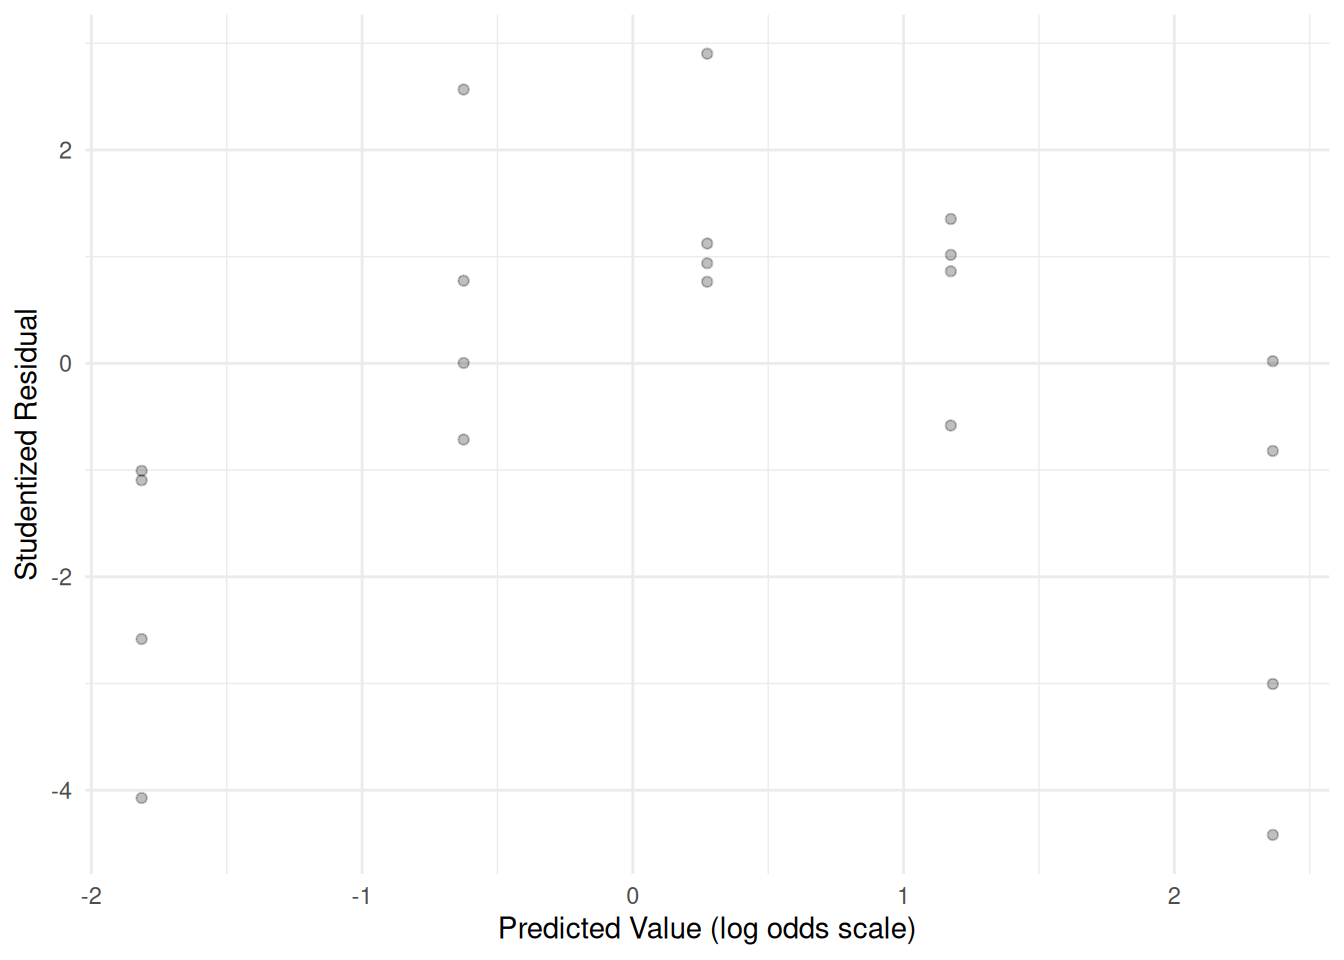Click the x-axis tick label "0"
Screen dimensions: 1344x960
pyautogui.click(x=632, y=896)
